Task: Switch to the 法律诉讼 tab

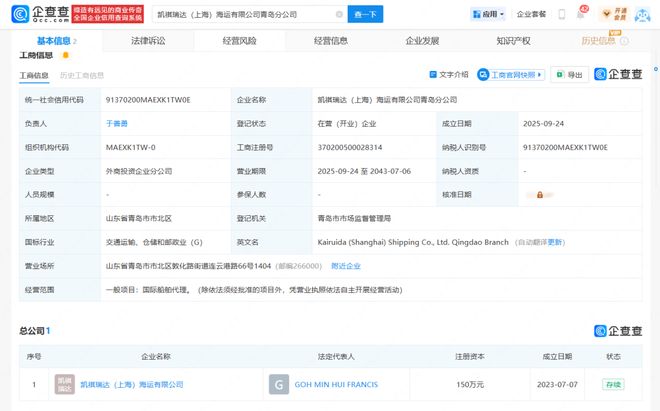Action: (x=148, y=41)
